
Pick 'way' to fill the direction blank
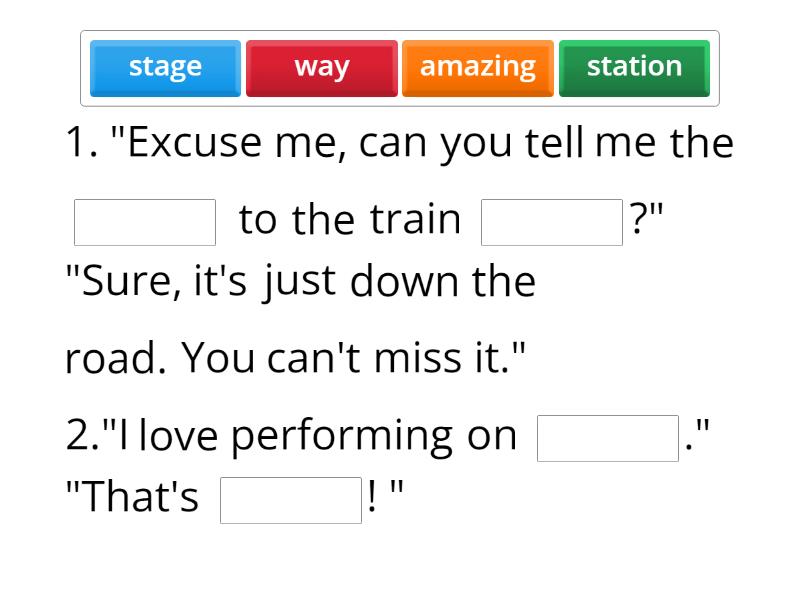(x=322, y=67)
